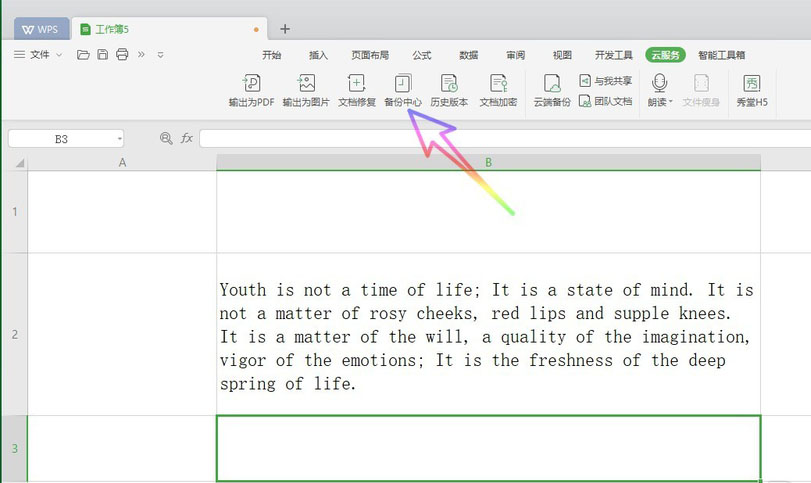Add a new tab with plus button
Viewport: 811px width, 483px height.
(285, 29)
